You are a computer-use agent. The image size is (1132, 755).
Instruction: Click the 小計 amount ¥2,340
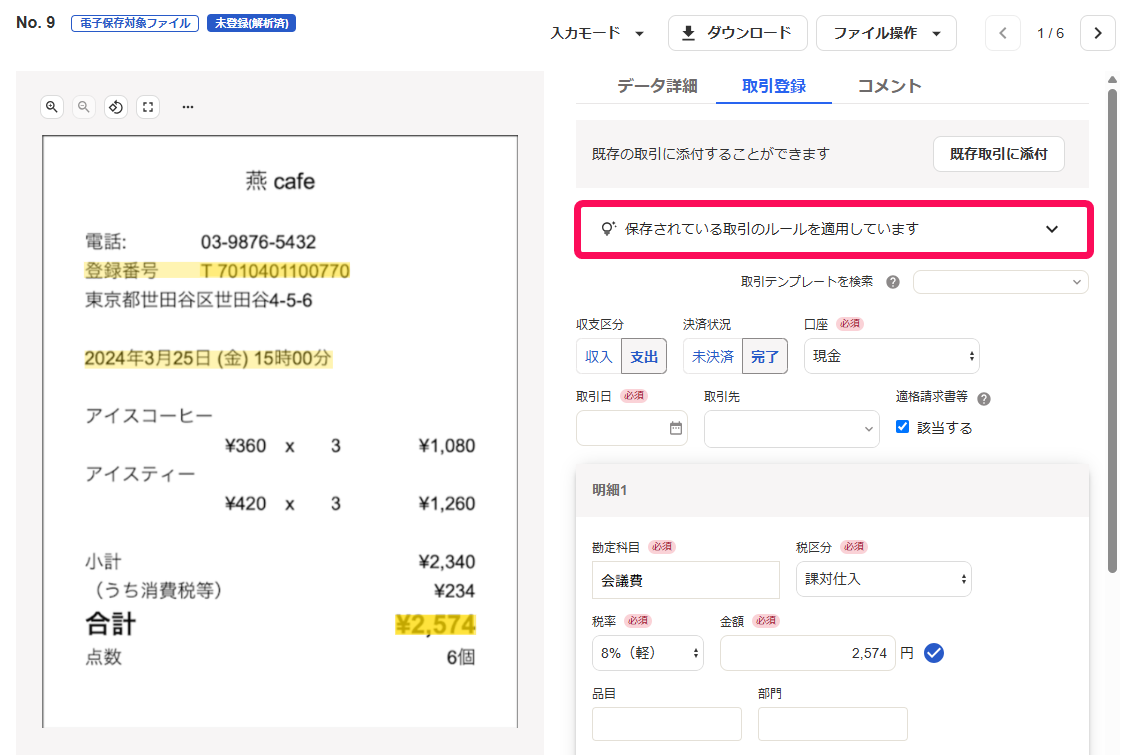coord(447,562)
